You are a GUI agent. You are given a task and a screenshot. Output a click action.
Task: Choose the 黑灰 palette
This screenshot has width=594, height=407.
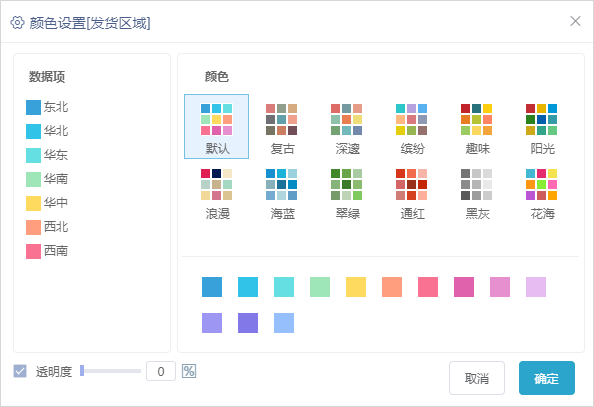477,192
